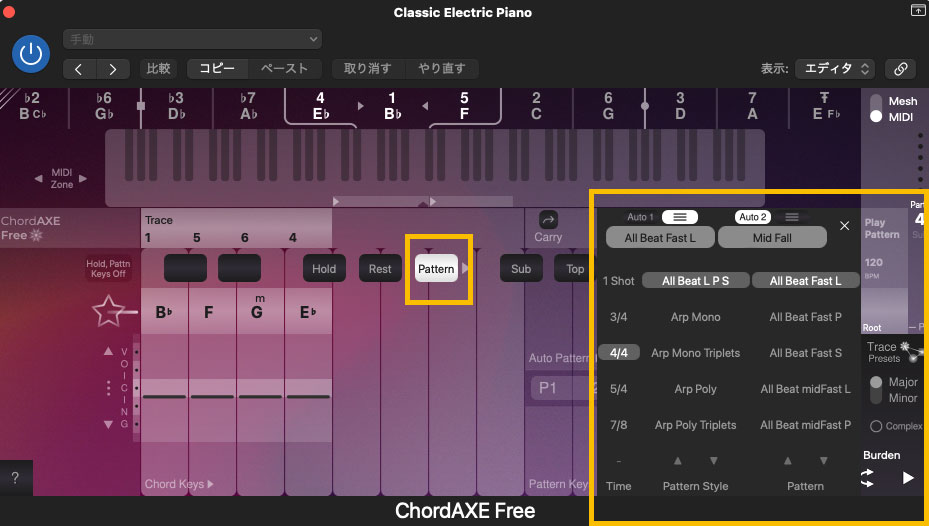
Task: Click the Sub key button
Action: pyautogui.click(x=521, y=269)
